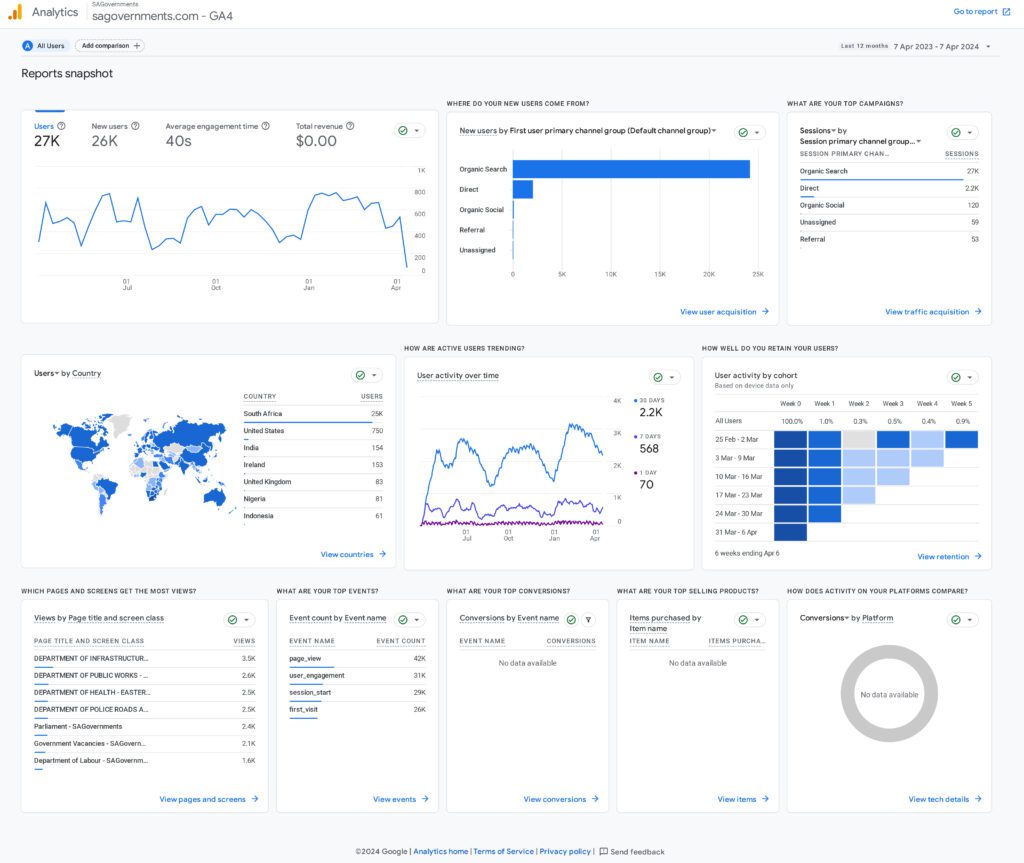The width and height of the screenshot is (1024, 863).
Task: Click the Add comparison button
Action: (x=108, y=45)
